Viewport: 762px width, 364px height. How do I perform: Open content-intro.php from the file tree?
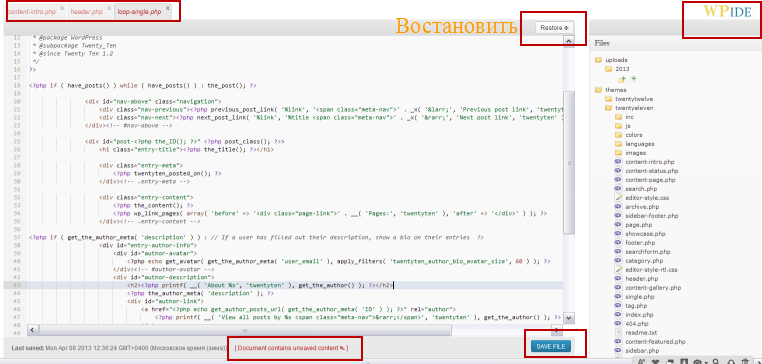point(650,162)
